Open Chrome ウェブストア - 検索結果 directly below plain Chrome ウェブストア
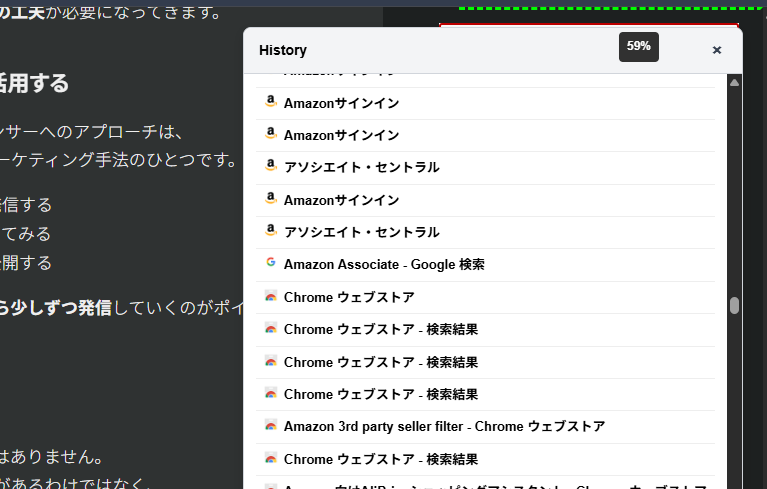The image size is (767, 489). 485,330
